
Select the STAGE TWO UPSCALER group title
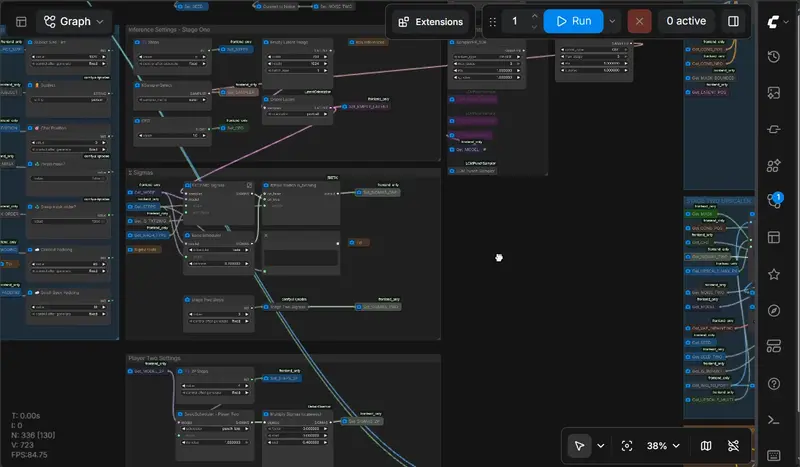(718, 201)
